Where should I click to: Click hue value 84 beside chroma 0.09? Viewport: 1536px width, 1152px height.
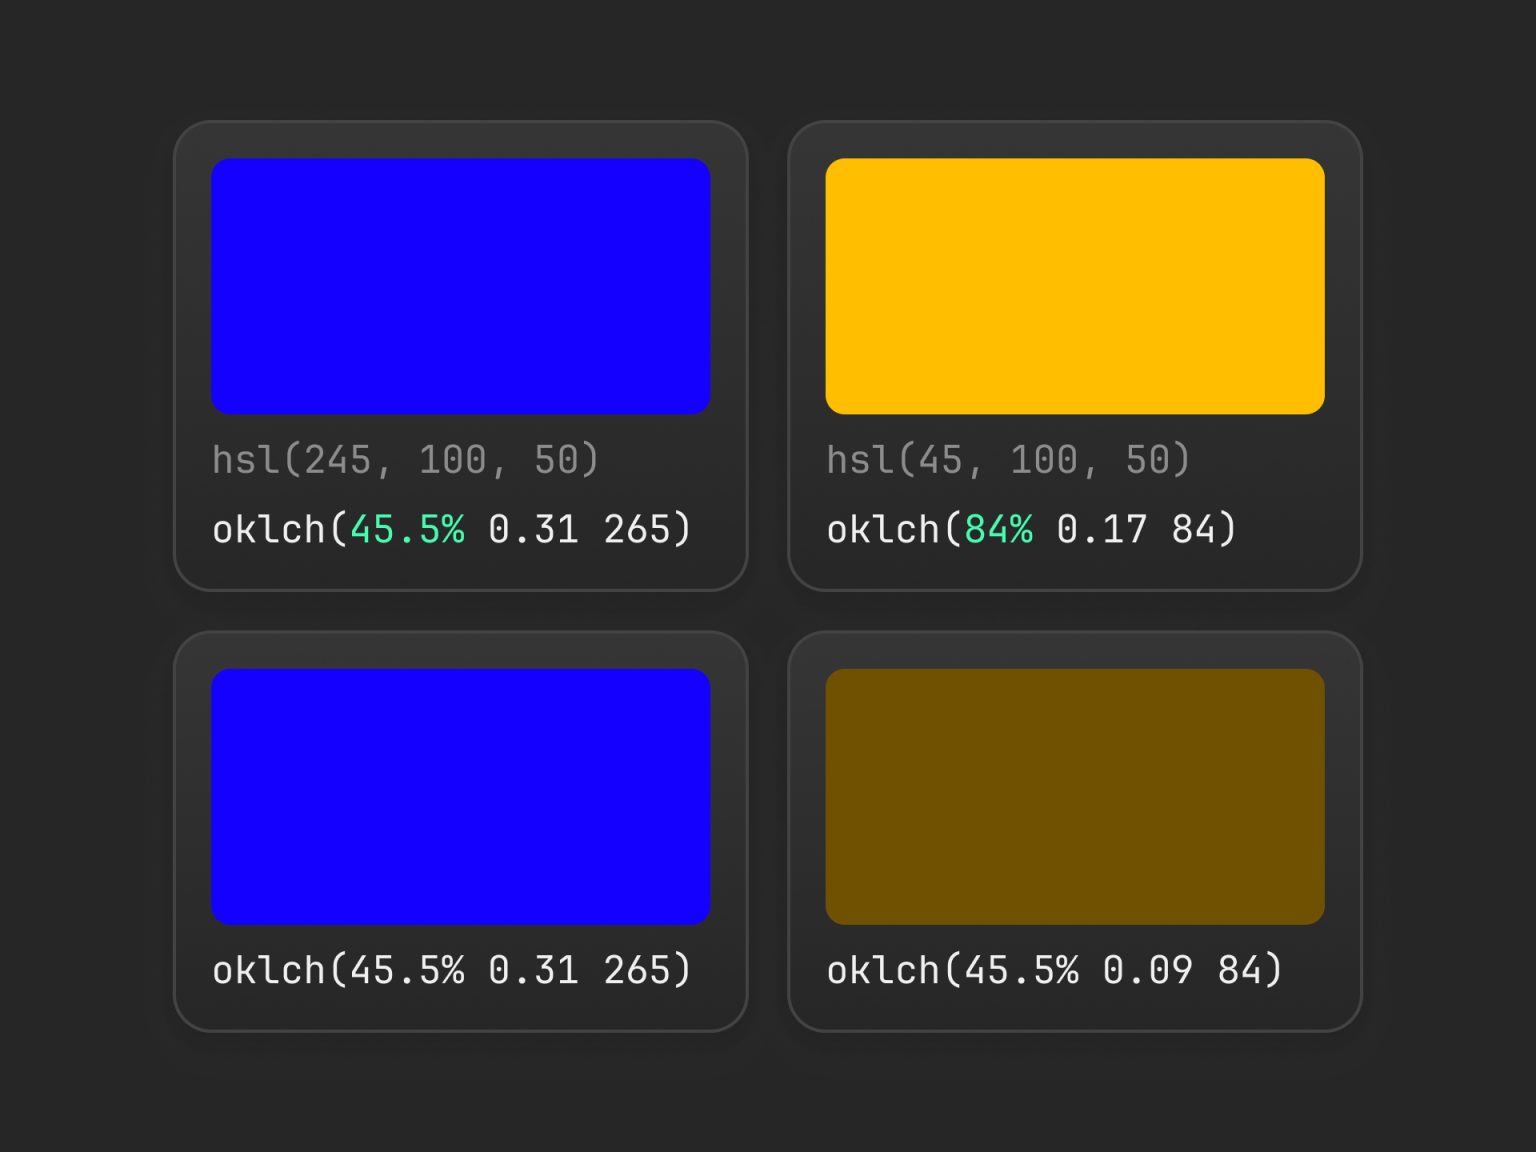click(1239, 970)
